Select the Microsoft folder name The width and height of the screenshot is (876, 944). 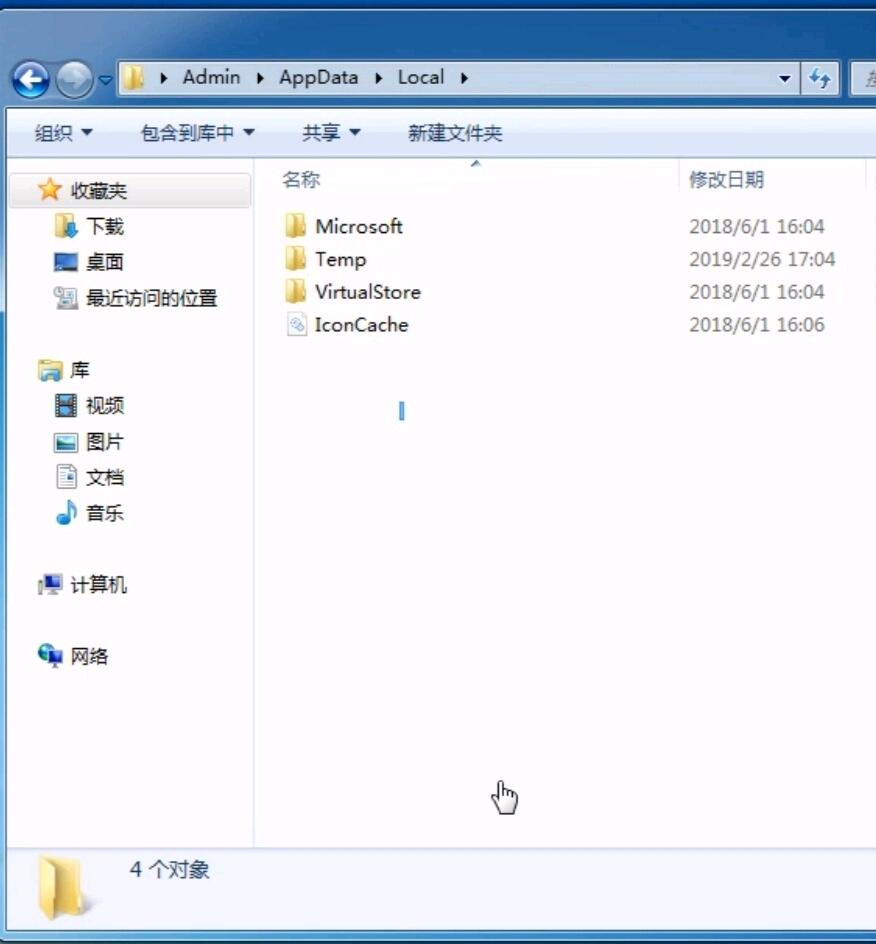(x=359, y=226)
